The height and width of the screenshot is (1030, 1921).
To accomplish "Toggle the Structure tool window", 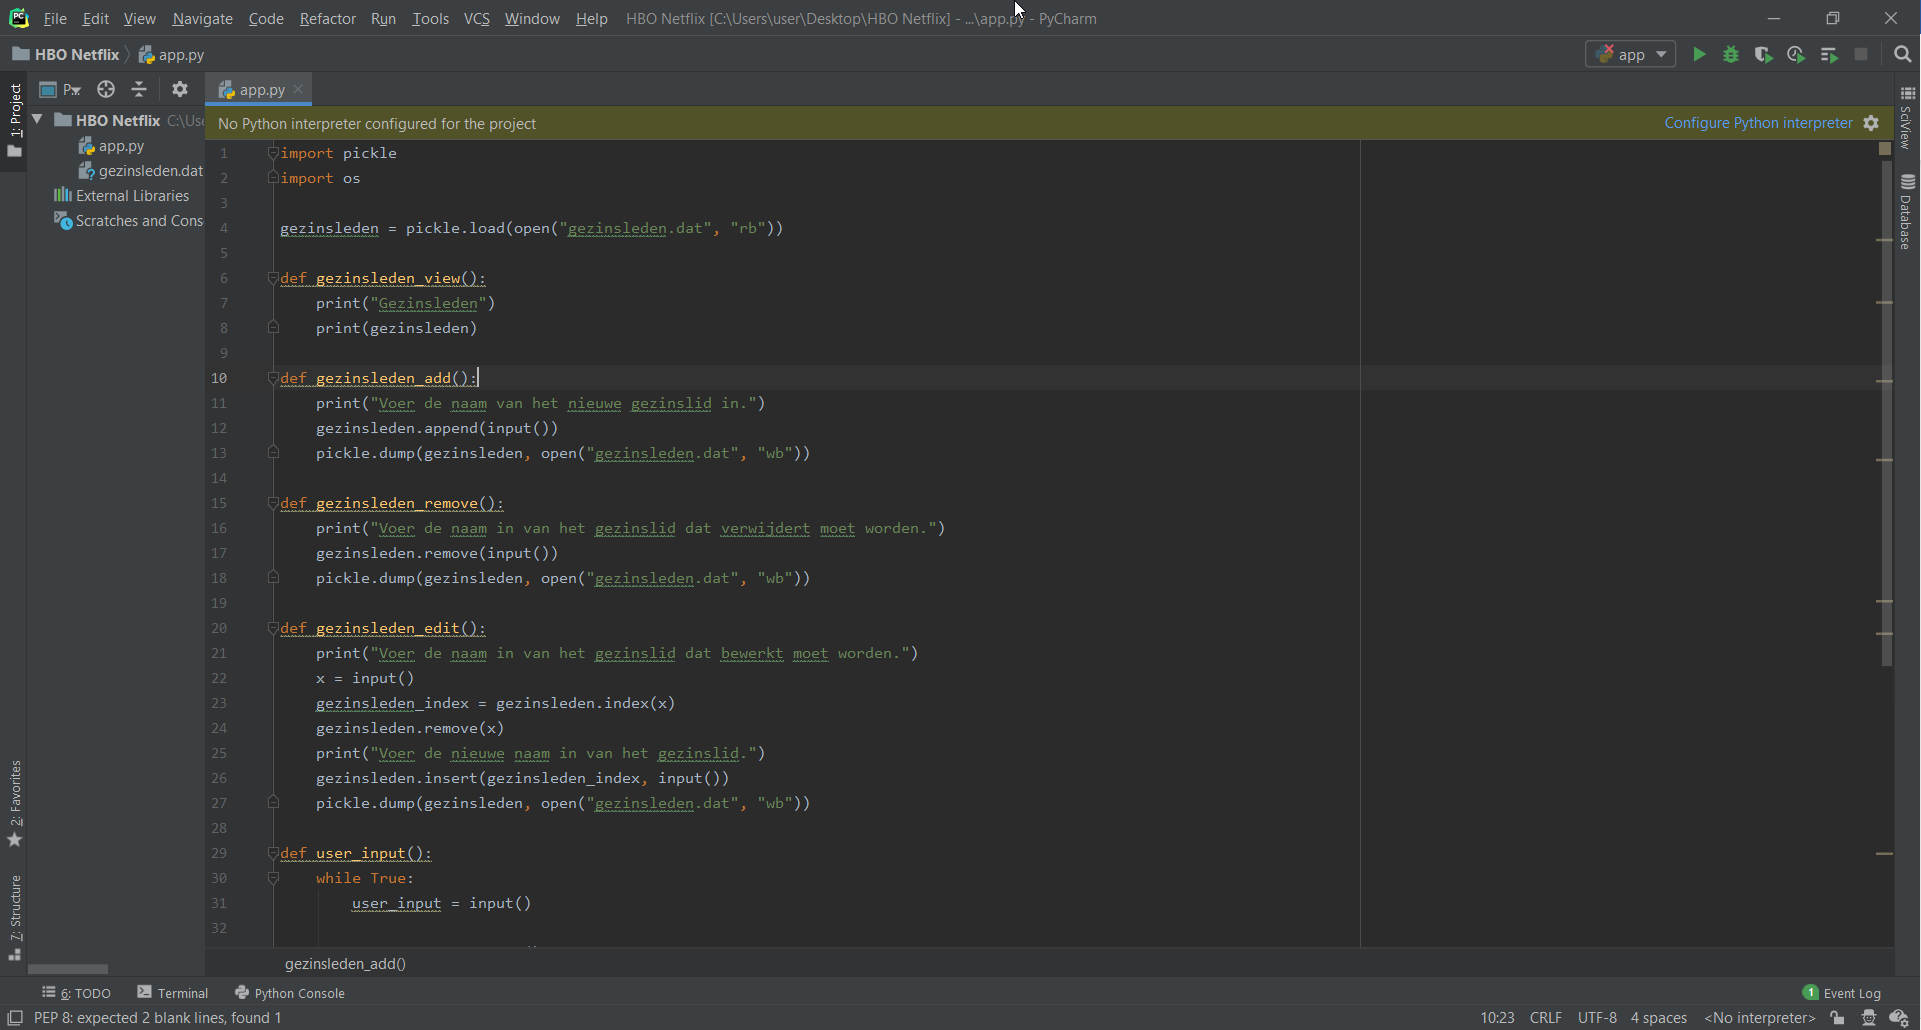I will 15,912.
